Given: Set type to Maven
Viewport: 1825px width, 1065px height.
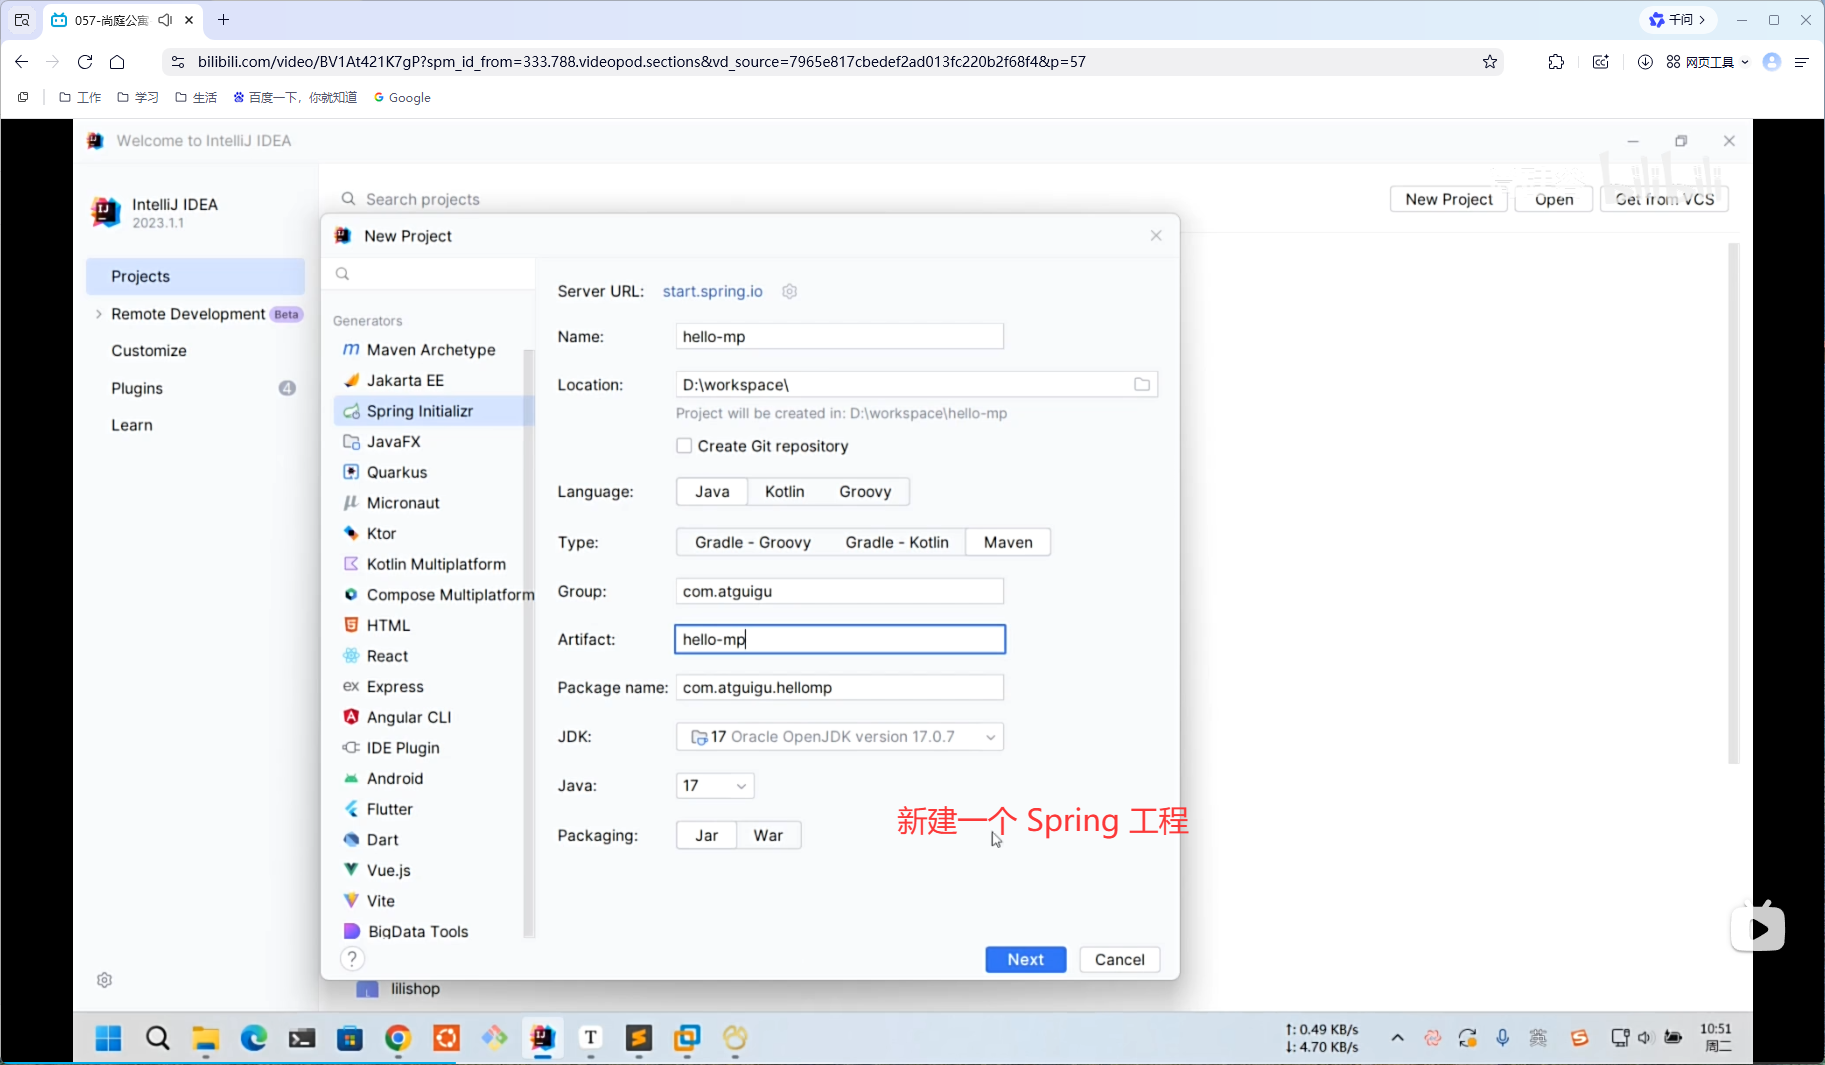Looking at the screenshot, I should point(1008,543).
